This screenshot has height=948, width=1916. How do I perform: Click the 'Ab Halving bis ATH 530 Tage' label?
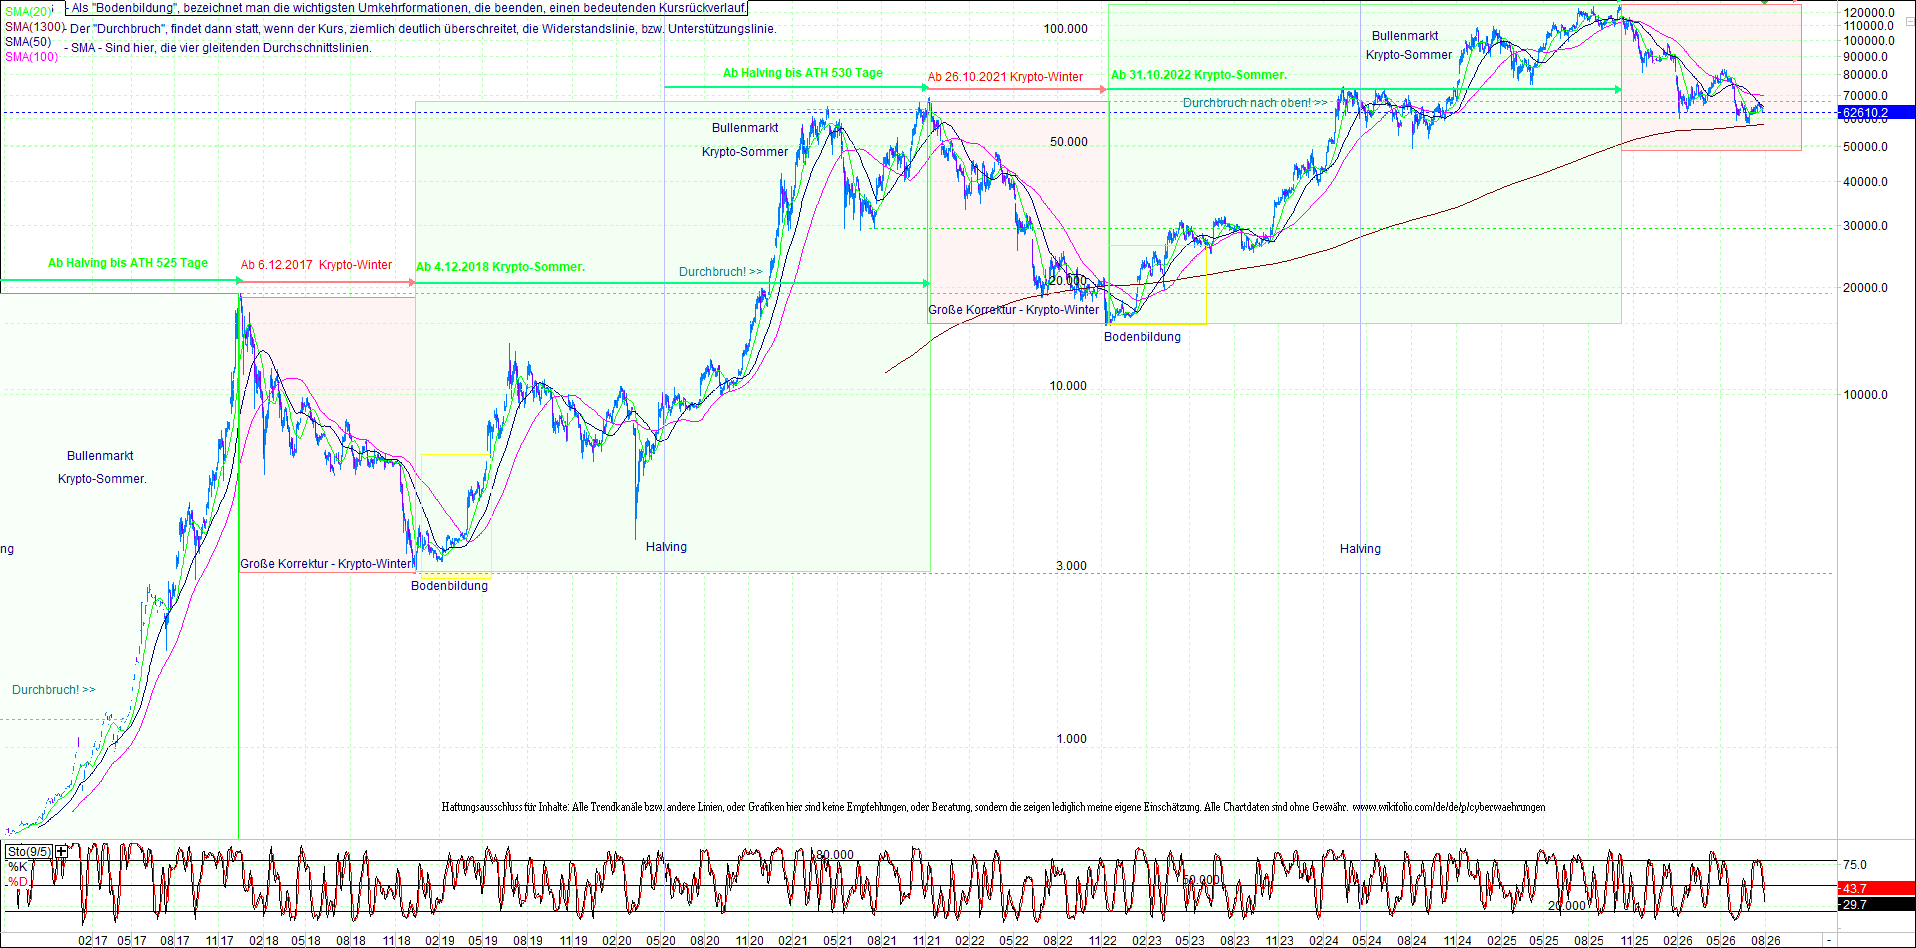[803, 73]
